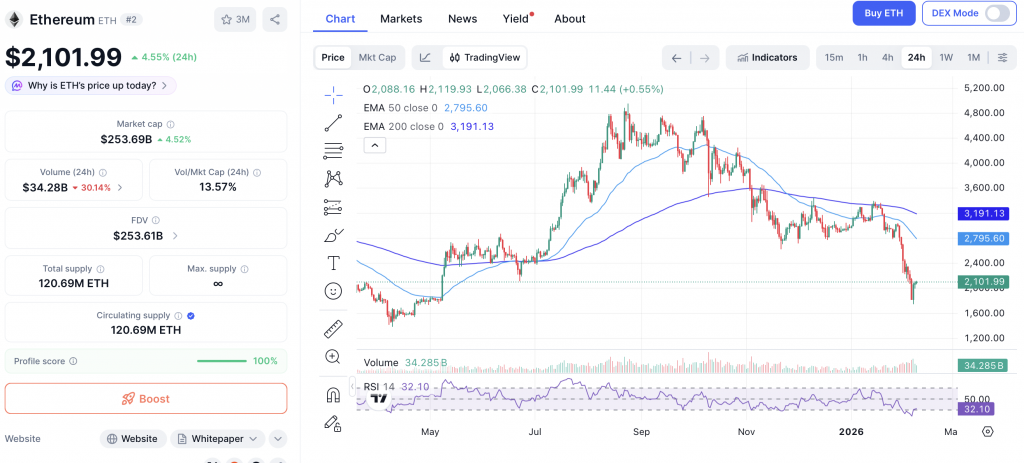Expand more website links chevron
This screenshot has height=463, width=1024.
(x=278, y=438)
